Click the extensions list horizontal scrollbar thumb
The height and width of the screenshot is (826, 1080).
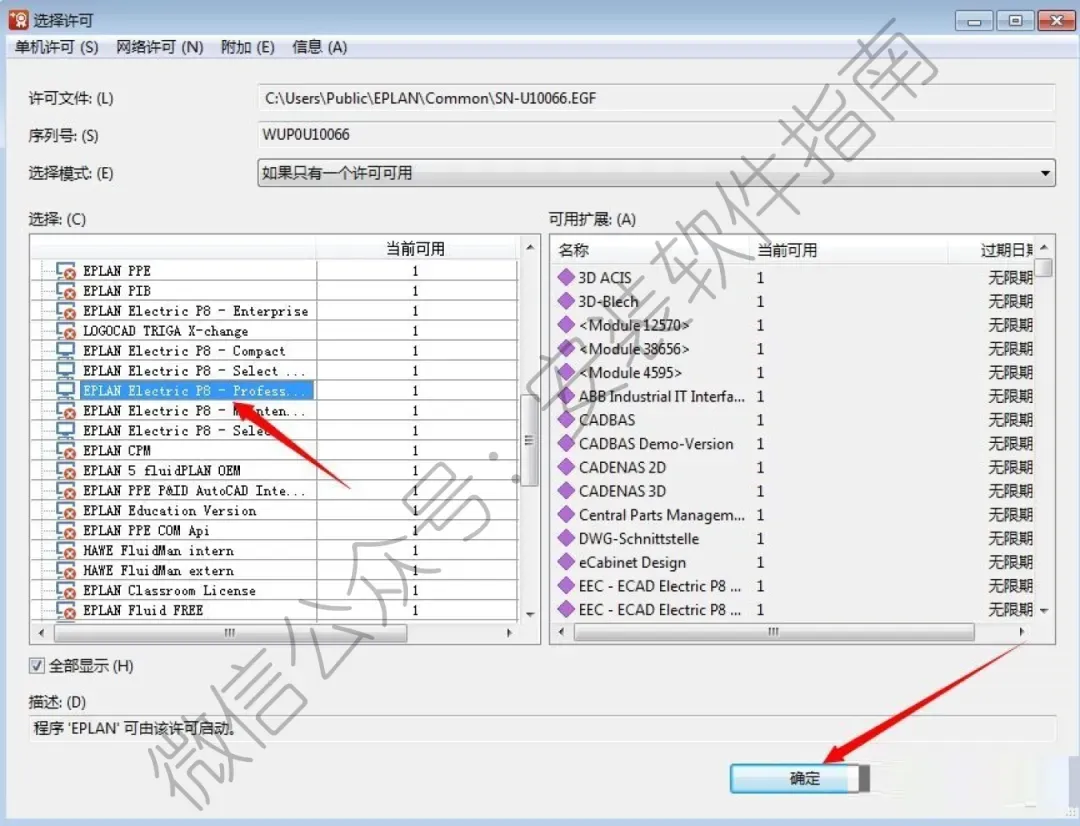click(x=773, y=632)
